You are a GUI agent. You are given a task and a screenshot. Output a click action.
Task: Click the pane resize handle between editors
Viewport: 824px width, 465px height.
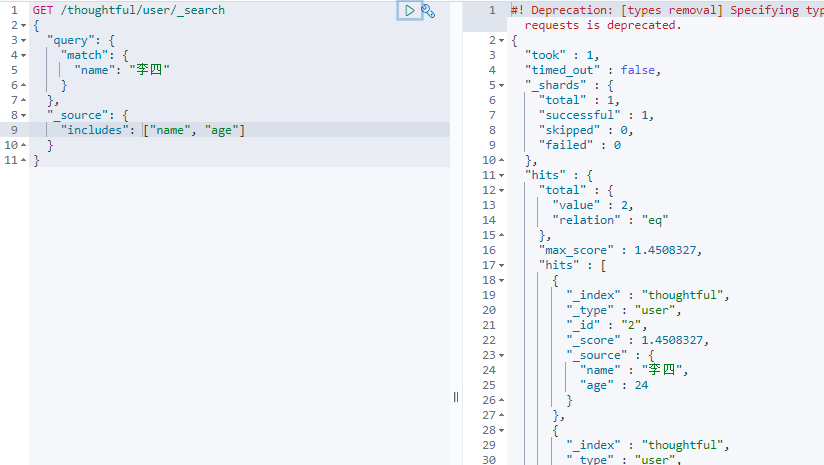456,397
